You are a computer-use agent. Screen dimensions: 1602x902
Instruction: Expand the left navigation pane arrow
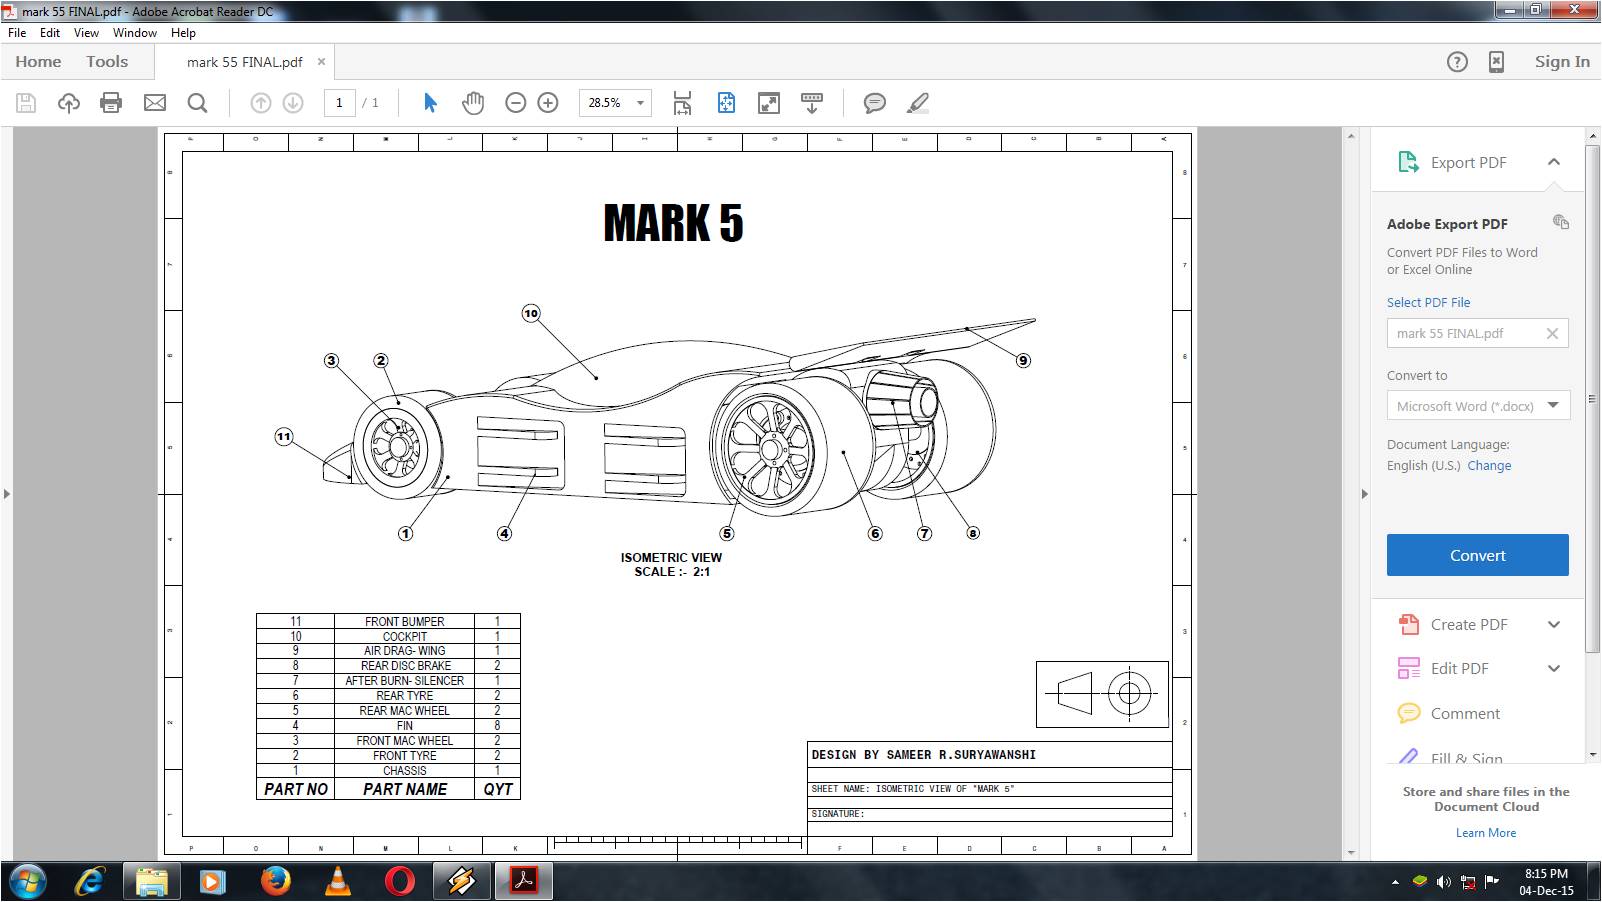tap(7, 494)
